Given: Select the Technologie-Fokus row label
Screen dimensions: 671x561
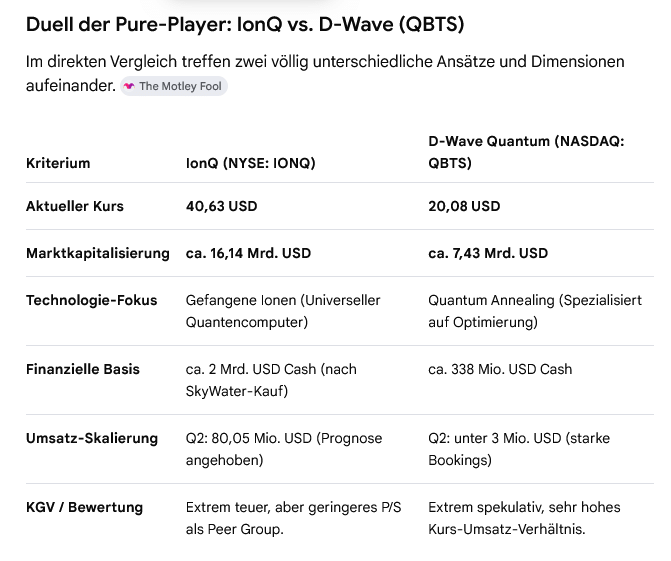Looking at the screenshot, I should click(91, 300).
